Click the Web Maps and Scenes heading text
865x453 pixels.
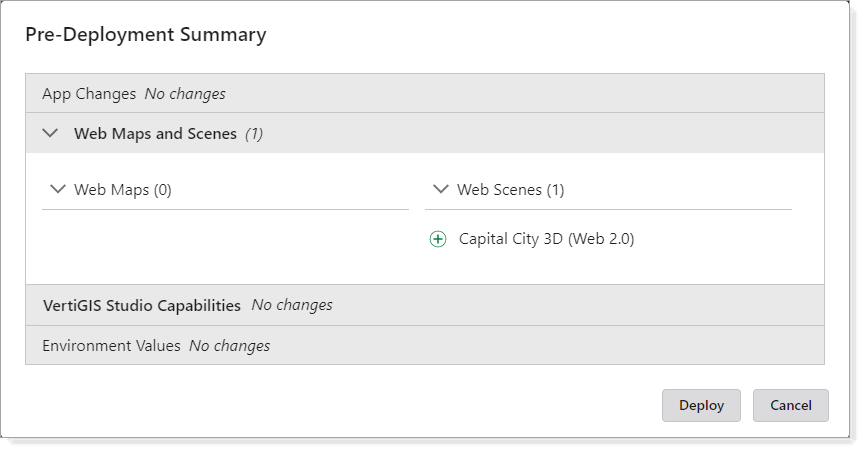(x=155, y=133)
